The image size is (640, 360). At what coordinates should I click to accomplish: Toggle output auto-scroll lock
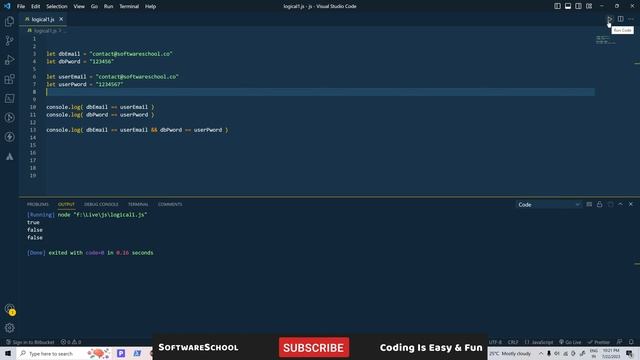point(600,204)
